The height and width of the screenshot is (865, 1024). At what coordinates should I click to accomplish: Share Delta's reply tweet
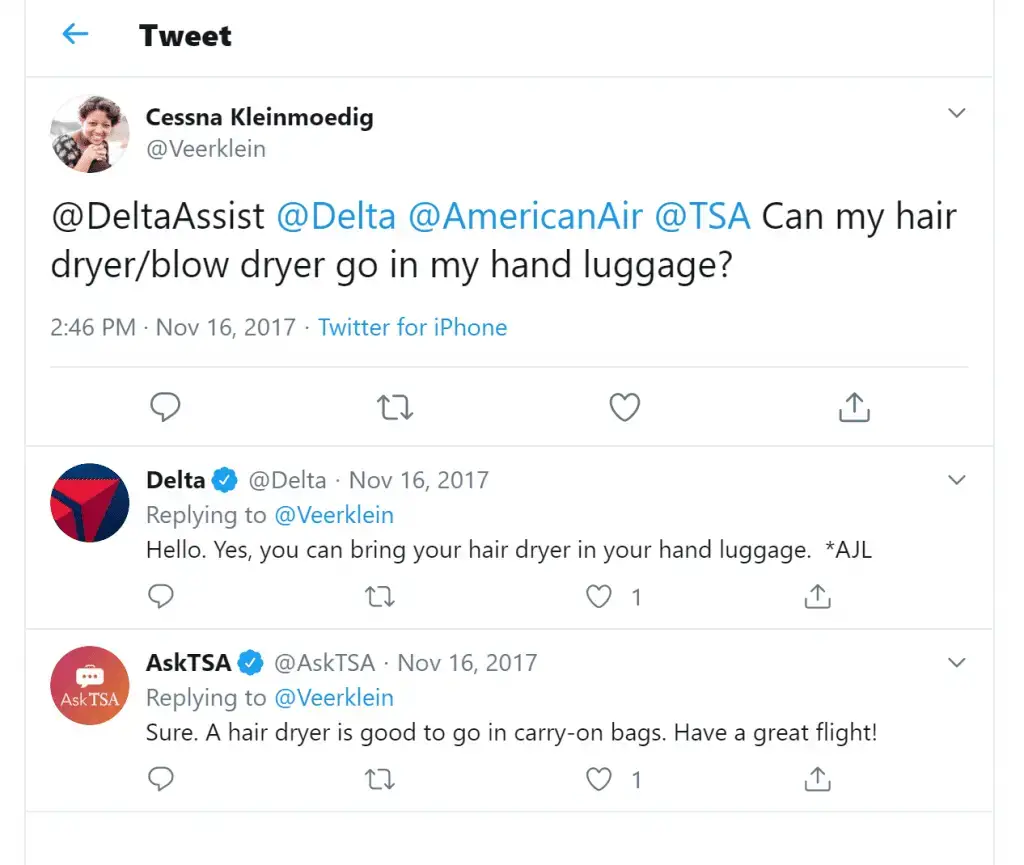(x=818, y=597)
